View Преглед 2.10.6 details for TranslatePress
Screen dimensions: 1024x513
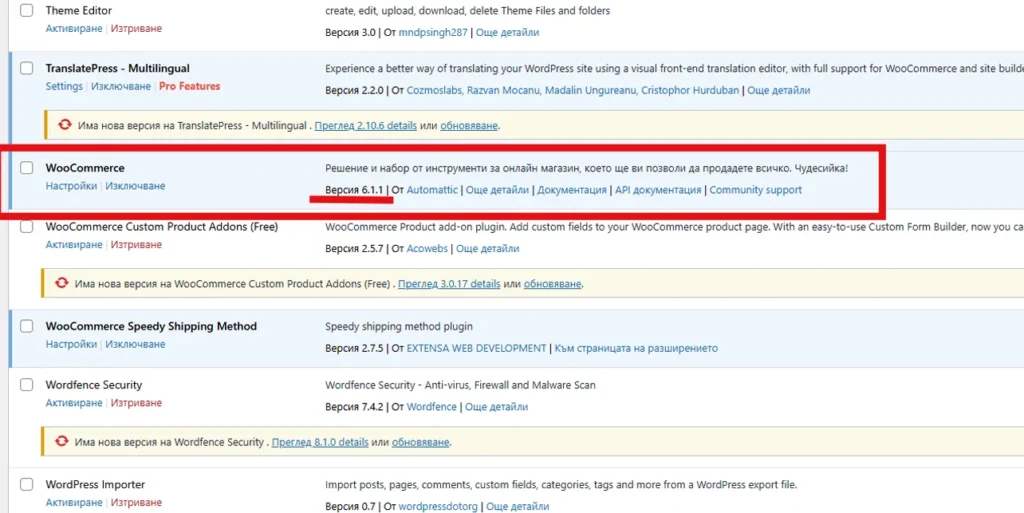366,126
